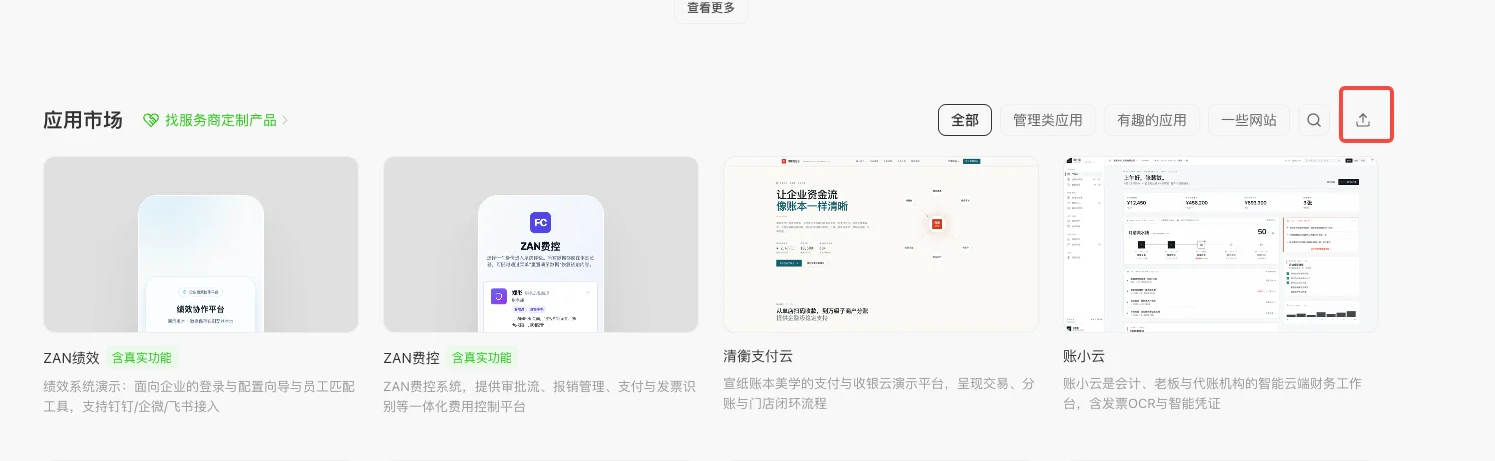Expand chevron next to 找服务商定制产品

coord(285,120)
